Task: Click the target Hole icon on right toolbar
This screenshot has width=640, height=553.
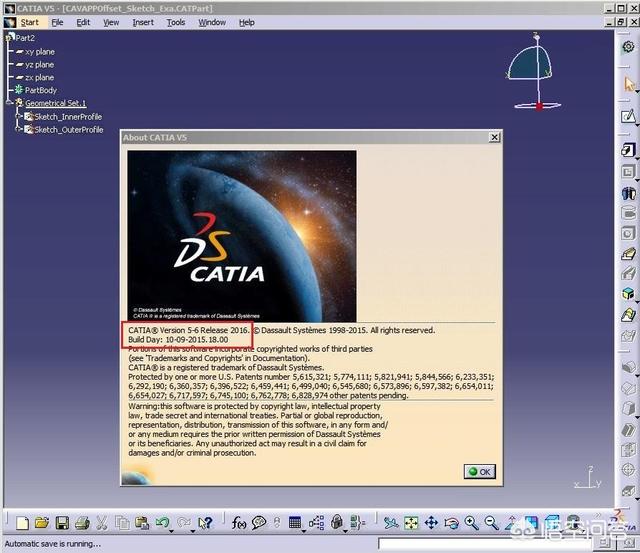Action: click(628, 469)
